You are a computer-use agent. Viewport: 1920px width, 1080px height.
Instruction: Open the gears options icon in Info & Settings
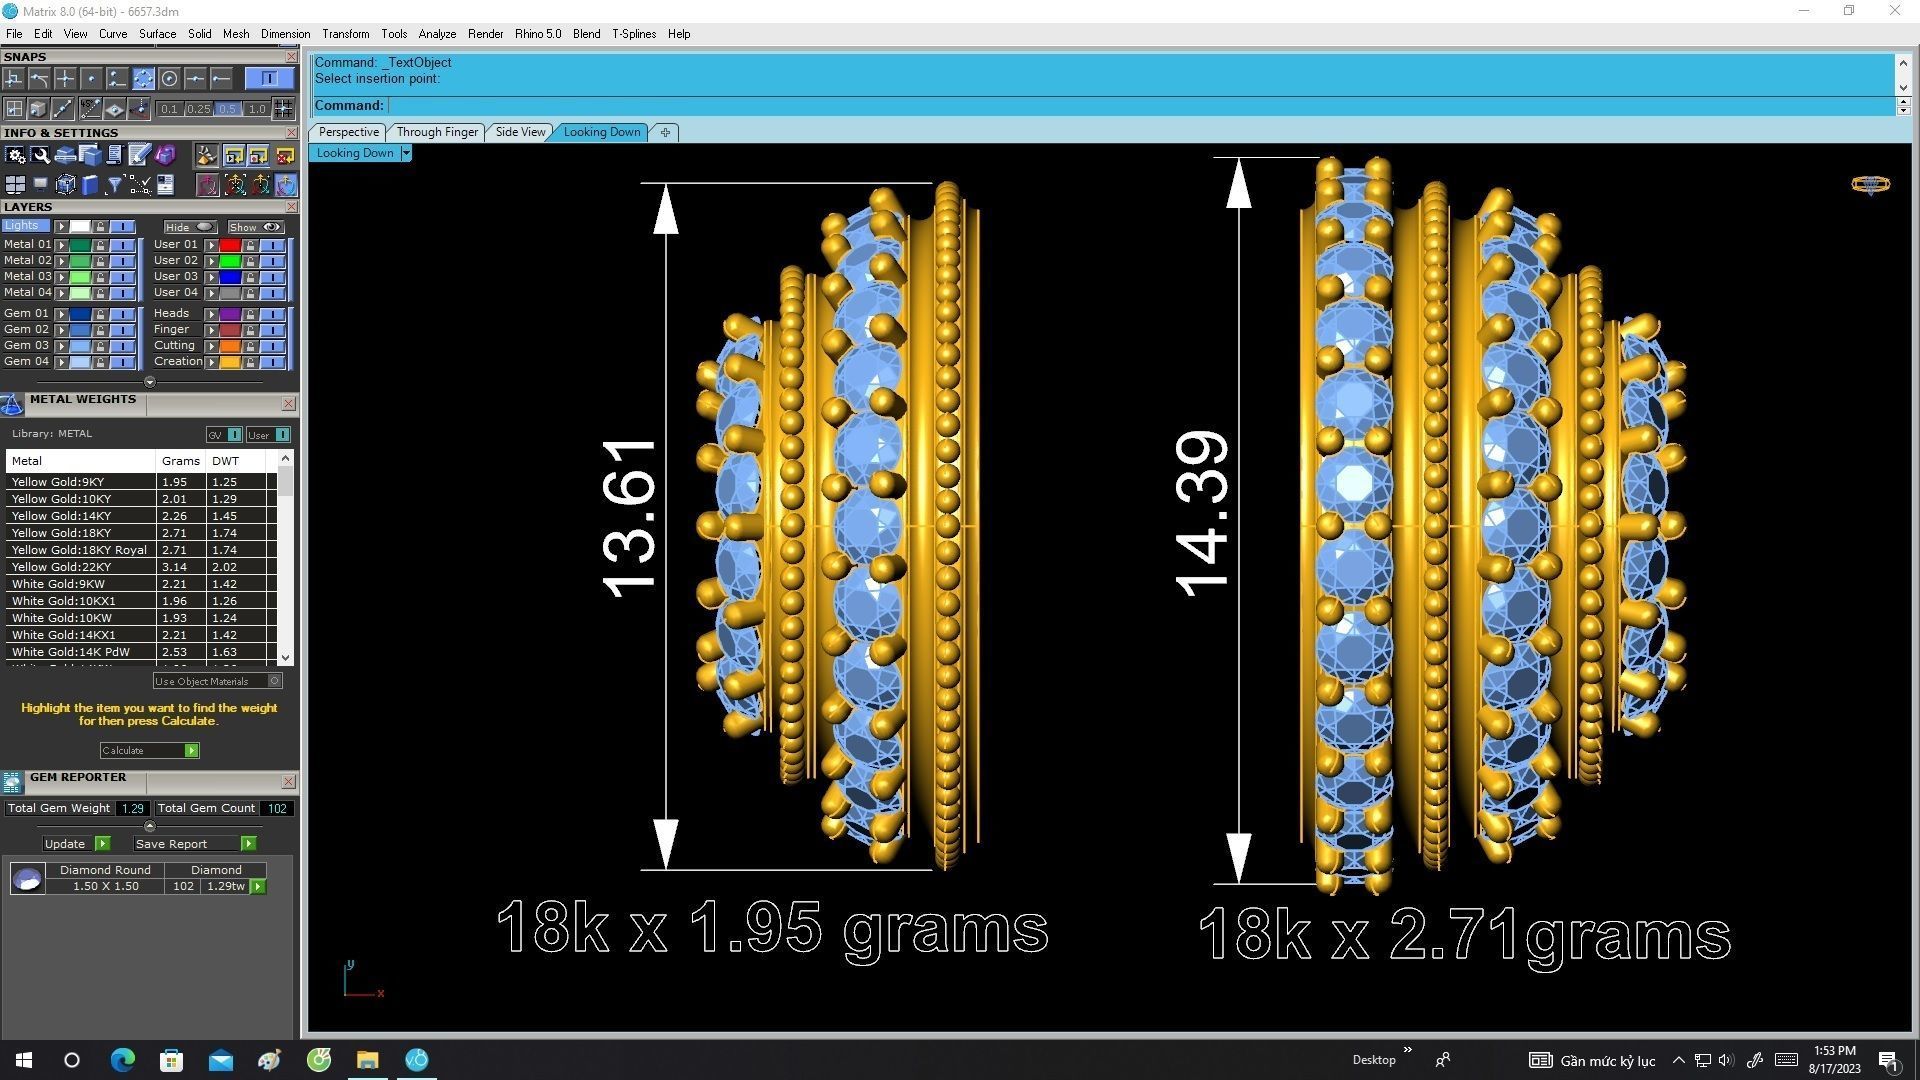point(15,155)
